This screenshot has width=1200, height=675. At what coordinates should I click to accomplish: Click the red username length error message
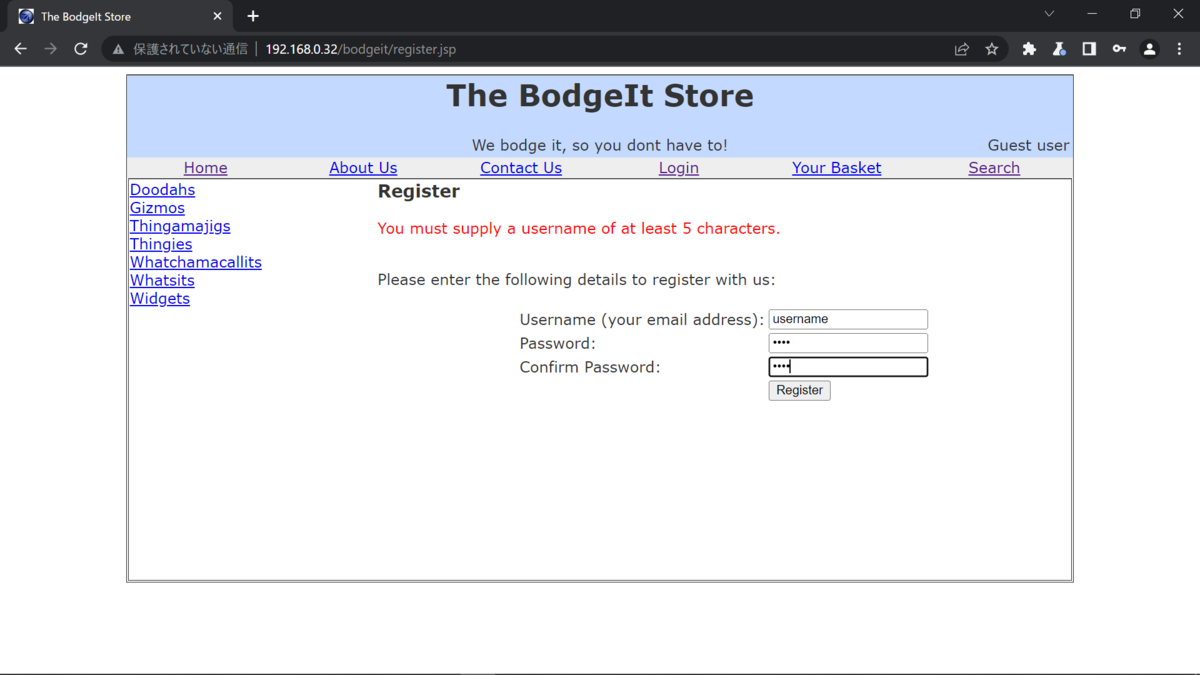tap(579, 228)
